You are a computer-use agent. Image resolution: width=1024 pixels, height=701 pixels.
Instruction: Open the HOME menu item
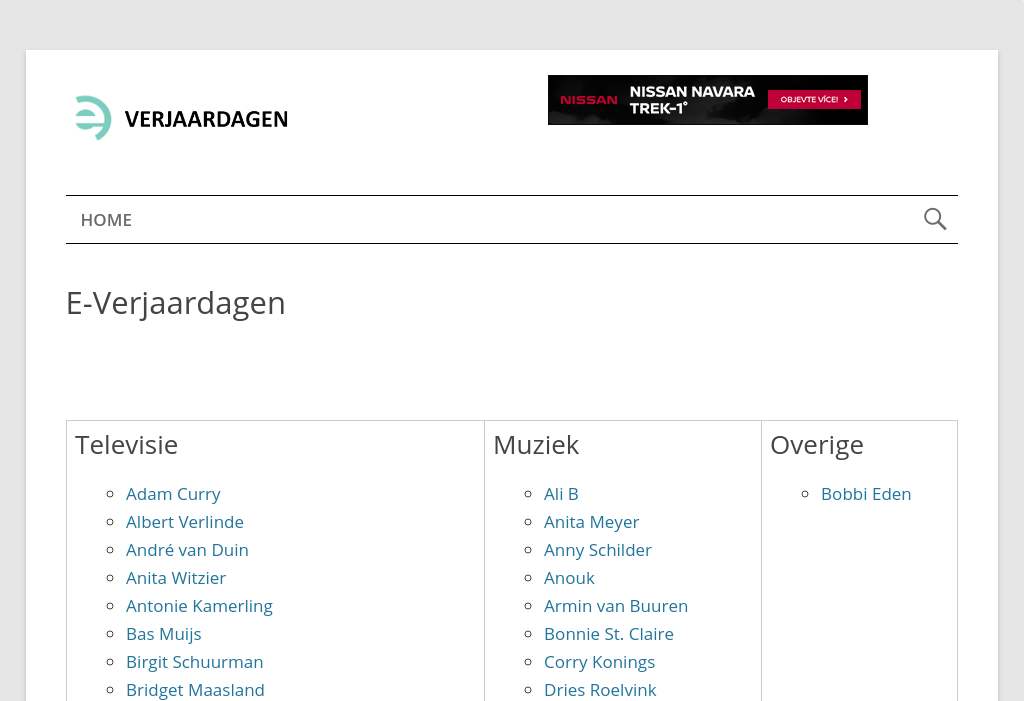point(106,220)
